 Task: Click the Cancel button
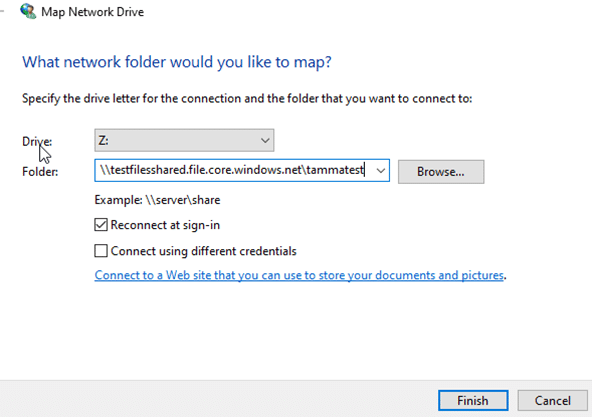[552, 400]
